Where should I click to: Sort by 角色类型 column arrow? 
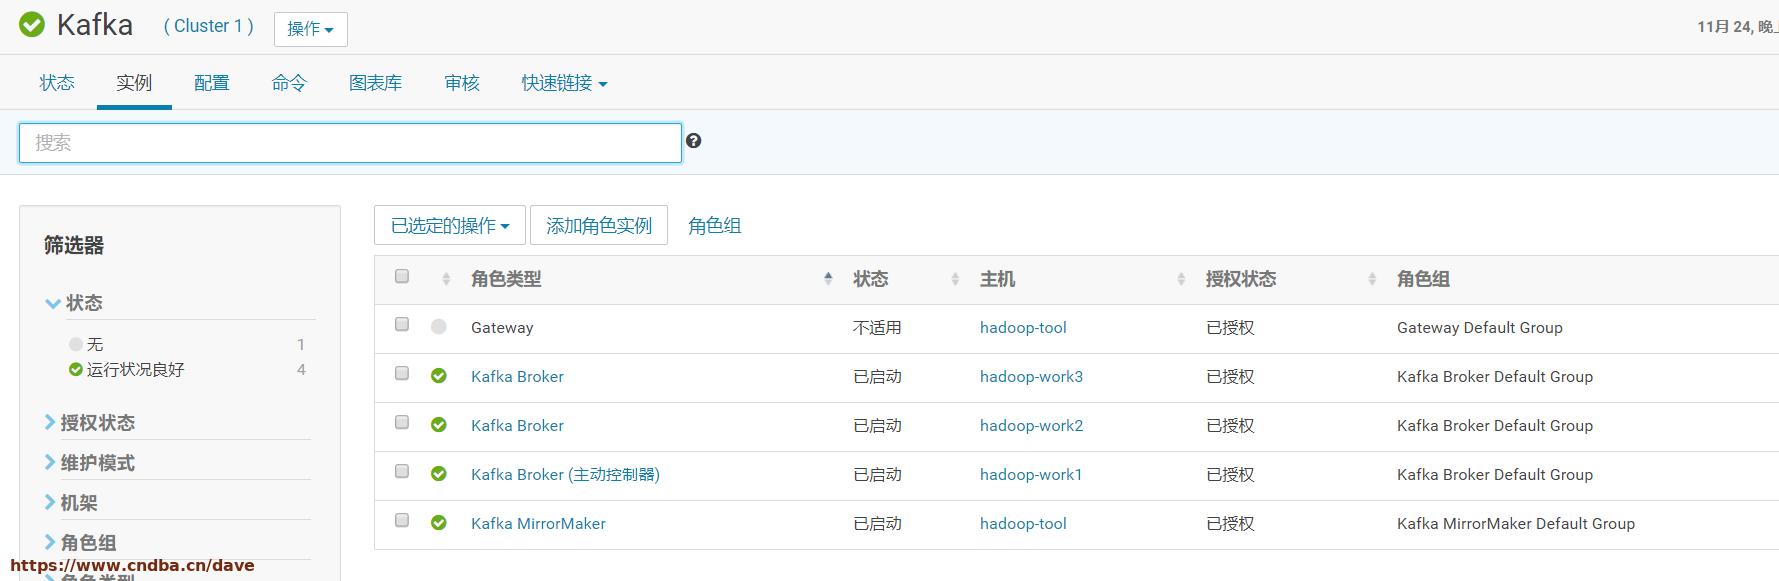click(828, 279)
